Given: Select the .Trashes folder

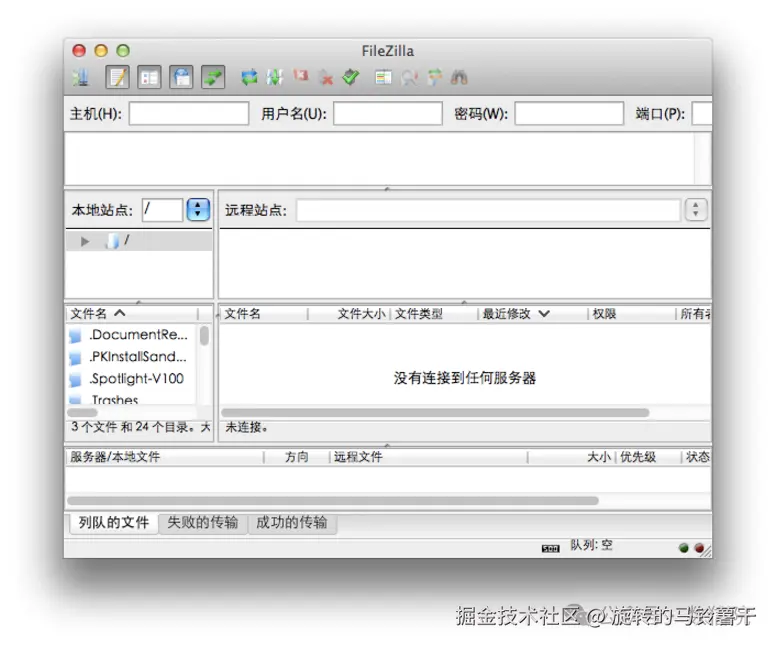Looking at the screenshot, I should 132,398.
